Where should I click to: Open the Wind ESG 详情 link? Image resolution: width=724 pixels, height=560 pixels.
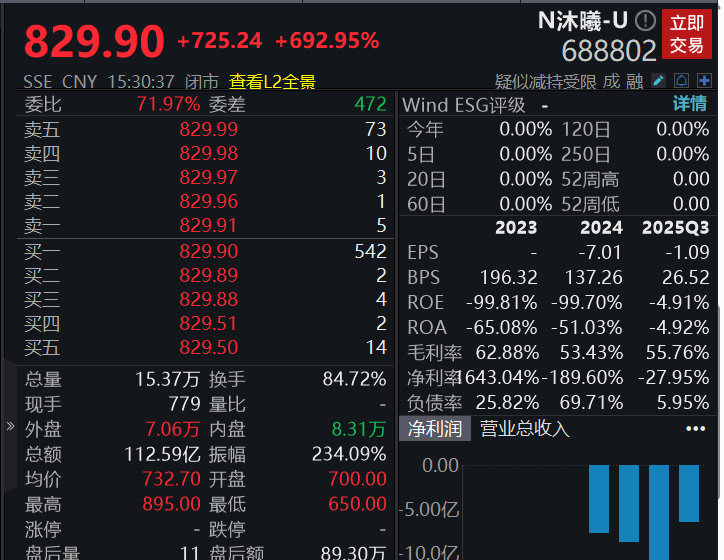click(689, 104)
